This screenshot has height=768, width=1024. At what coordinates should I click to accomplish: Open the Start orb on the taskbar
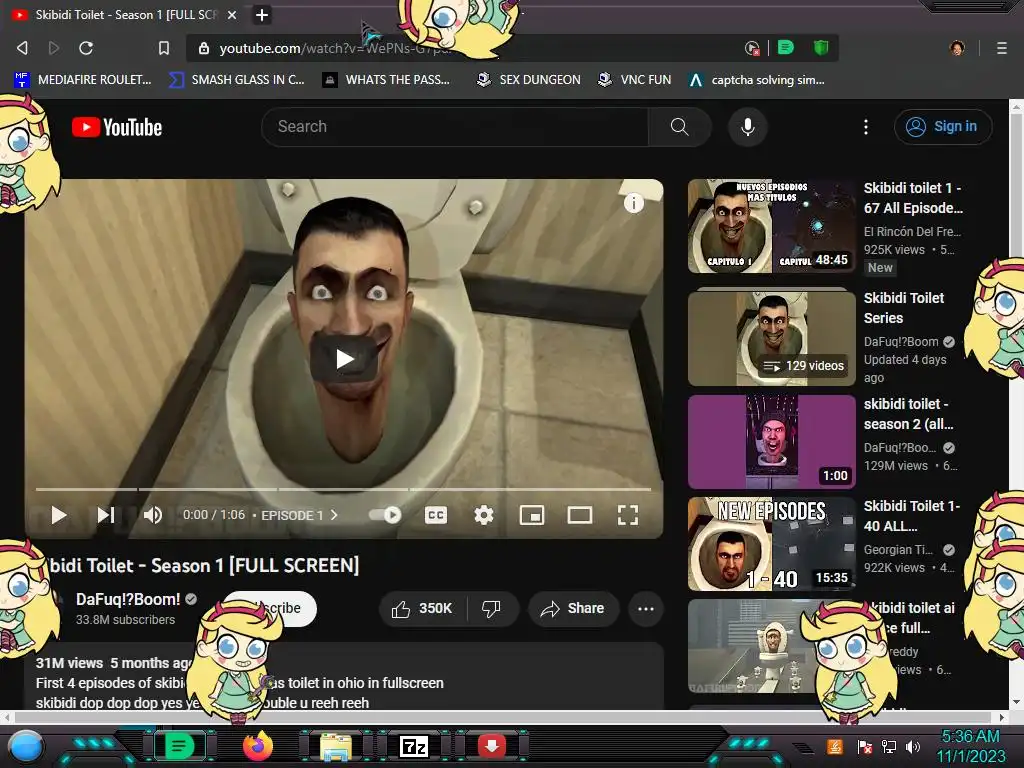point(25,747)
